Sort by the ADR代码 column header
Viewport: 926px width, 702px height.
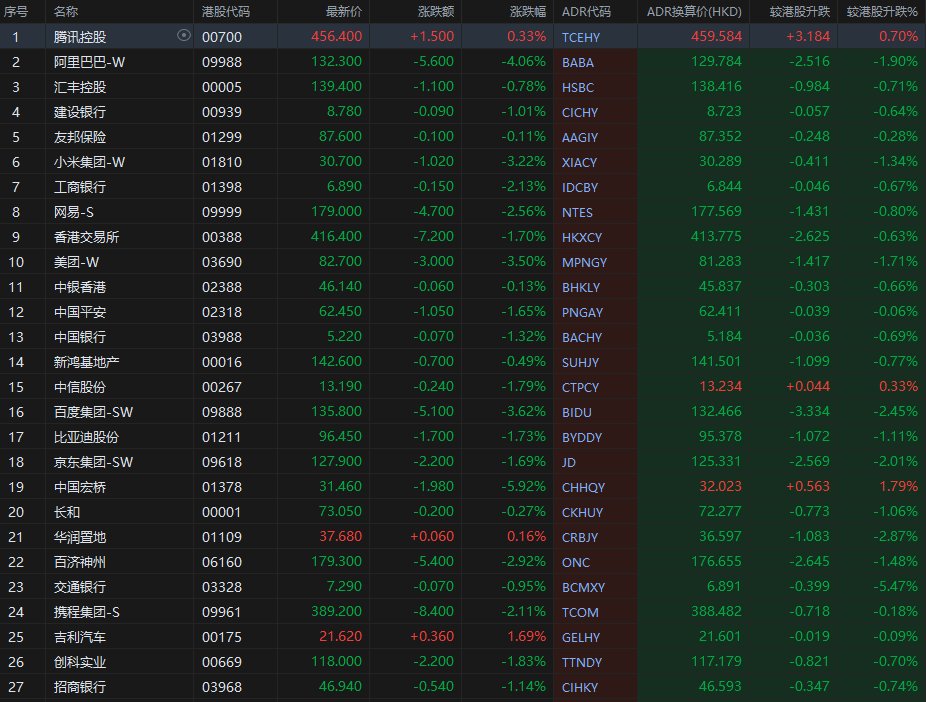pyautogui.click(x=586, y=11)
